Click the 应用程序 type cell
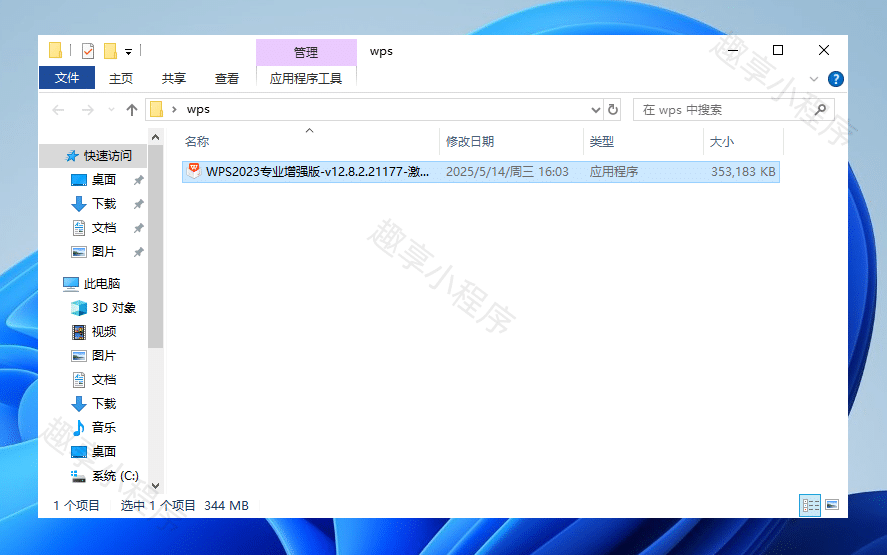The width and height of the screenshot is (887, 555). [614, 171]
